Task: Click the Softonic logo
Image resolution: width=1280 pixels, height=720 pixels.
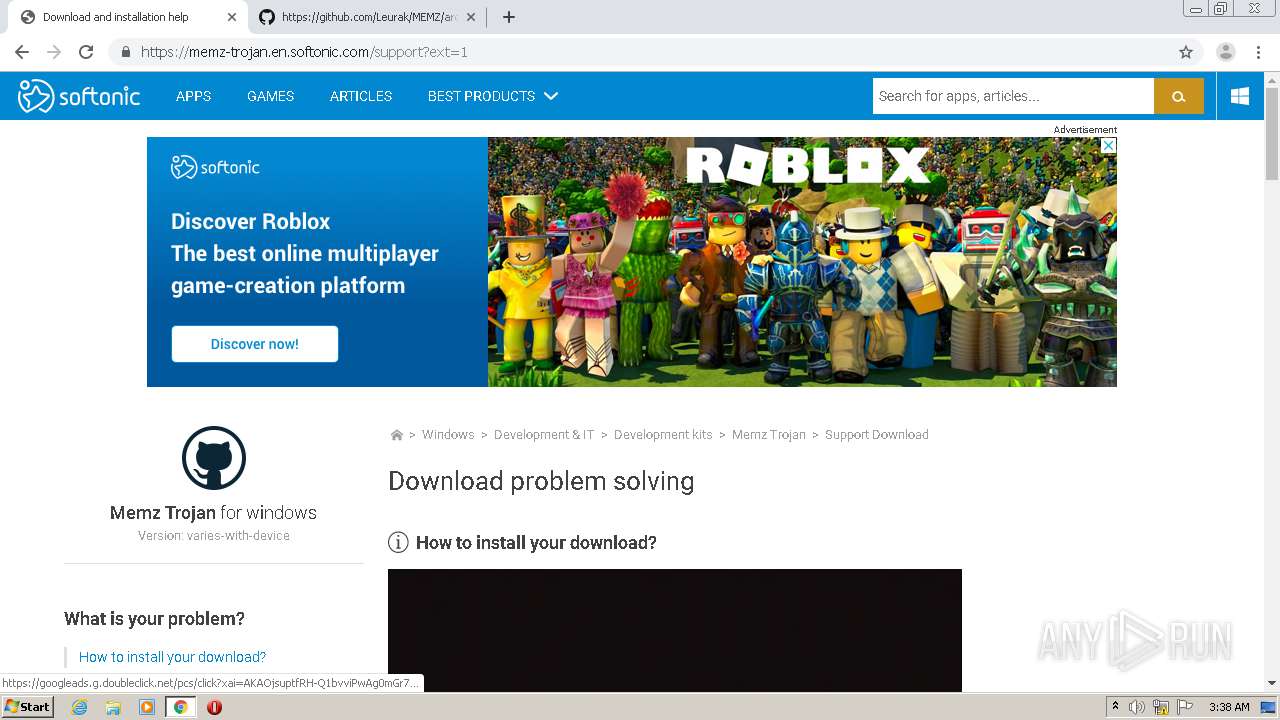Action: click(79, 96)
